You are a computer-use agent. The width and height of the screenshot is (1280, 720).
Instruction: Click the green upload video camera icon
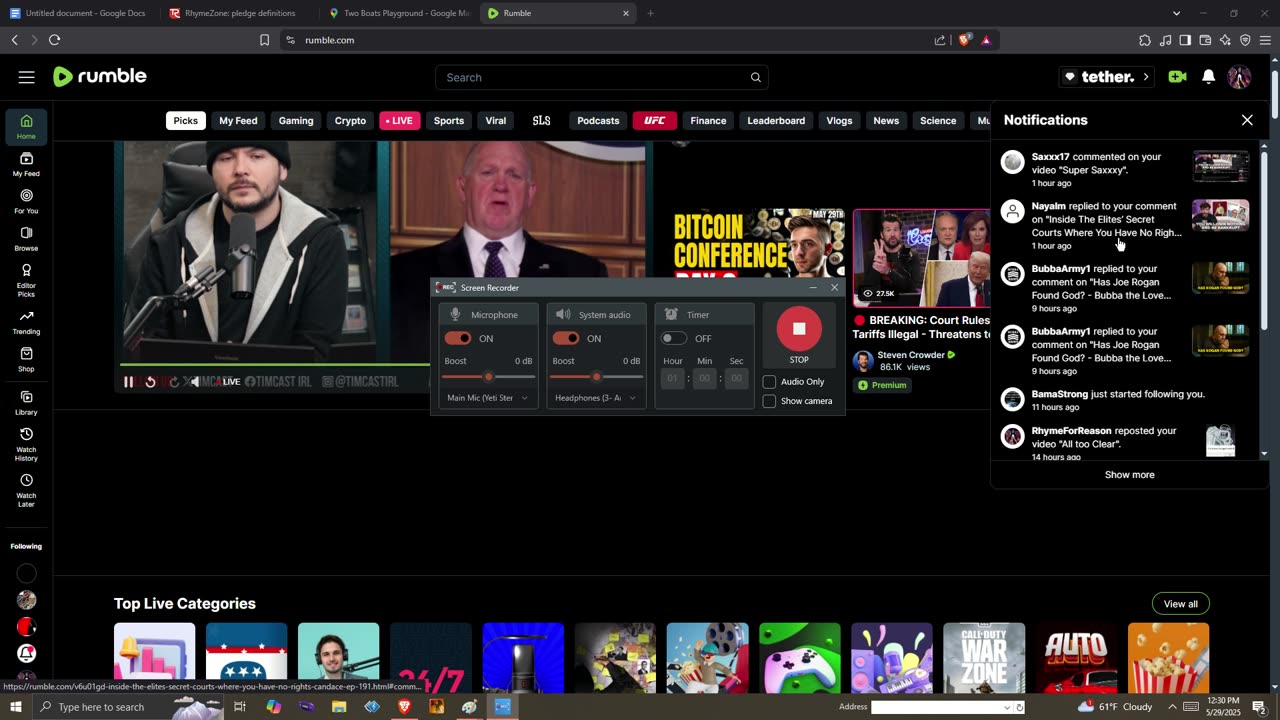[1177, 77]
